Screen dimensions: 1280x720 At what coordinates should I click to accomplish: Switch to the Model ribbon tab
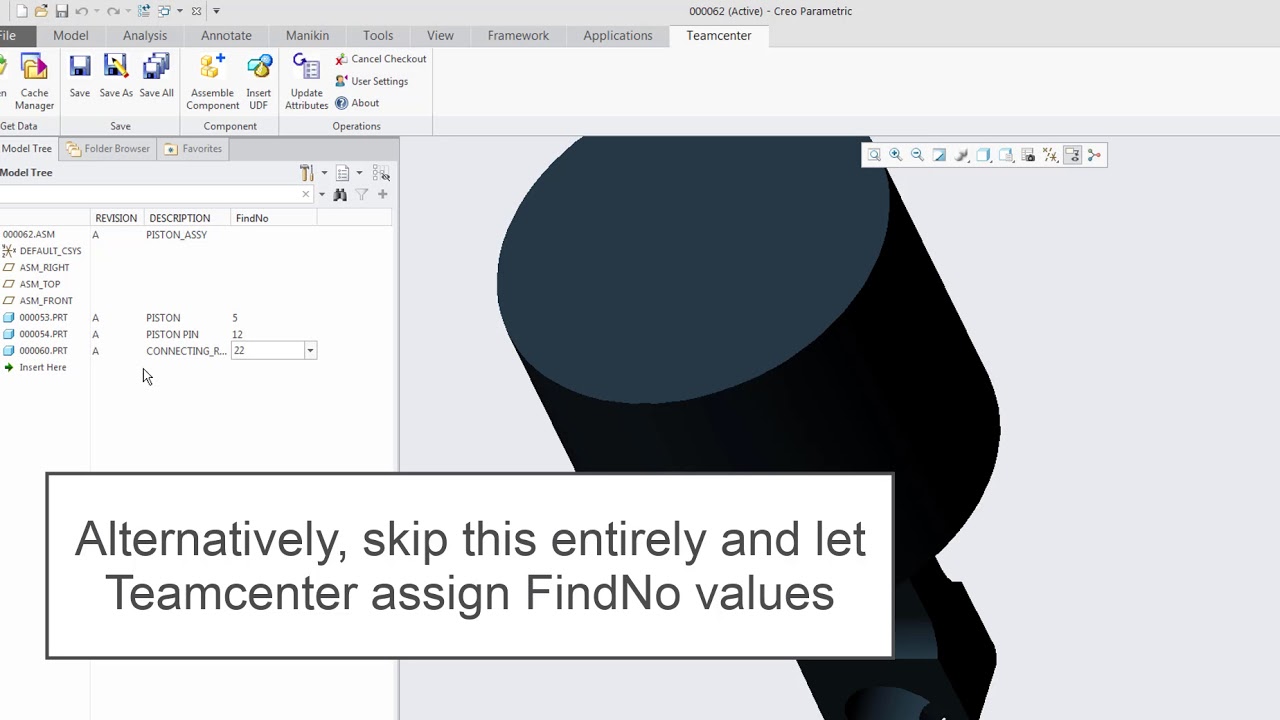coord(71,35)
